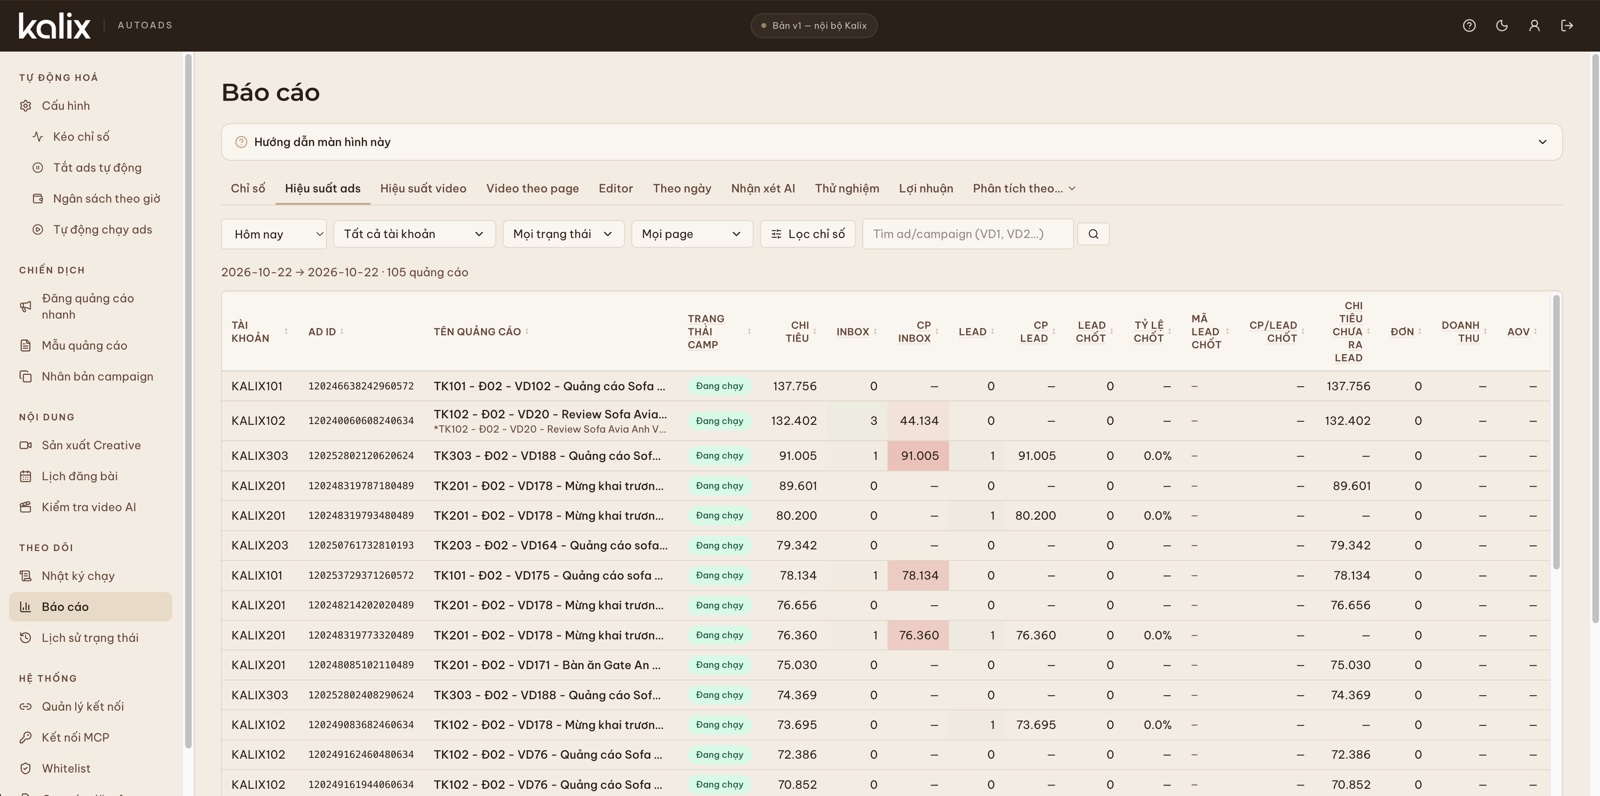Open the Tất cả tài khoản dropdown
This screenshot has width=1600, height=796.
[x=414, y=234]
